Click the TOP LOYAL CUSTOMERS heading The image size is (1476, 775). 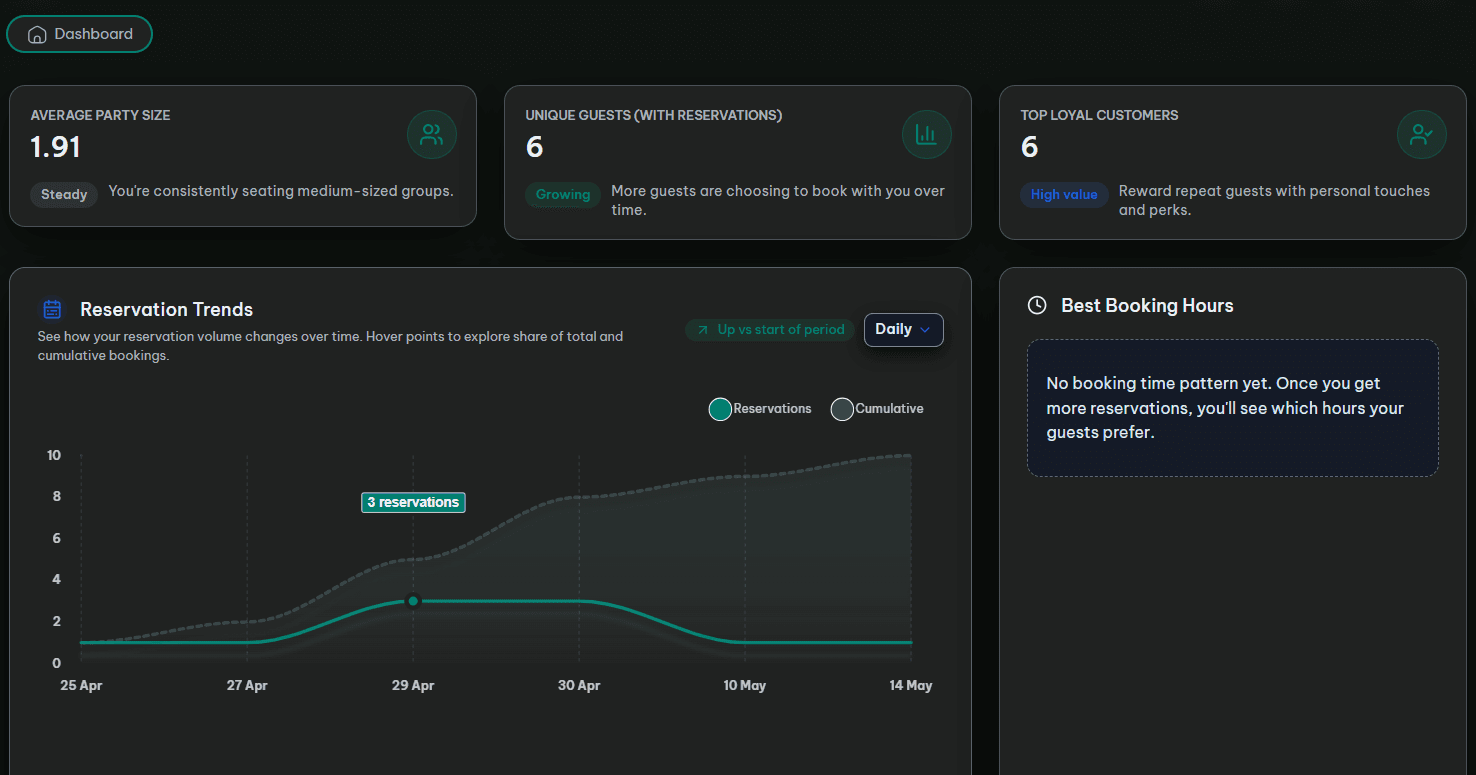tap(1099, 115)
